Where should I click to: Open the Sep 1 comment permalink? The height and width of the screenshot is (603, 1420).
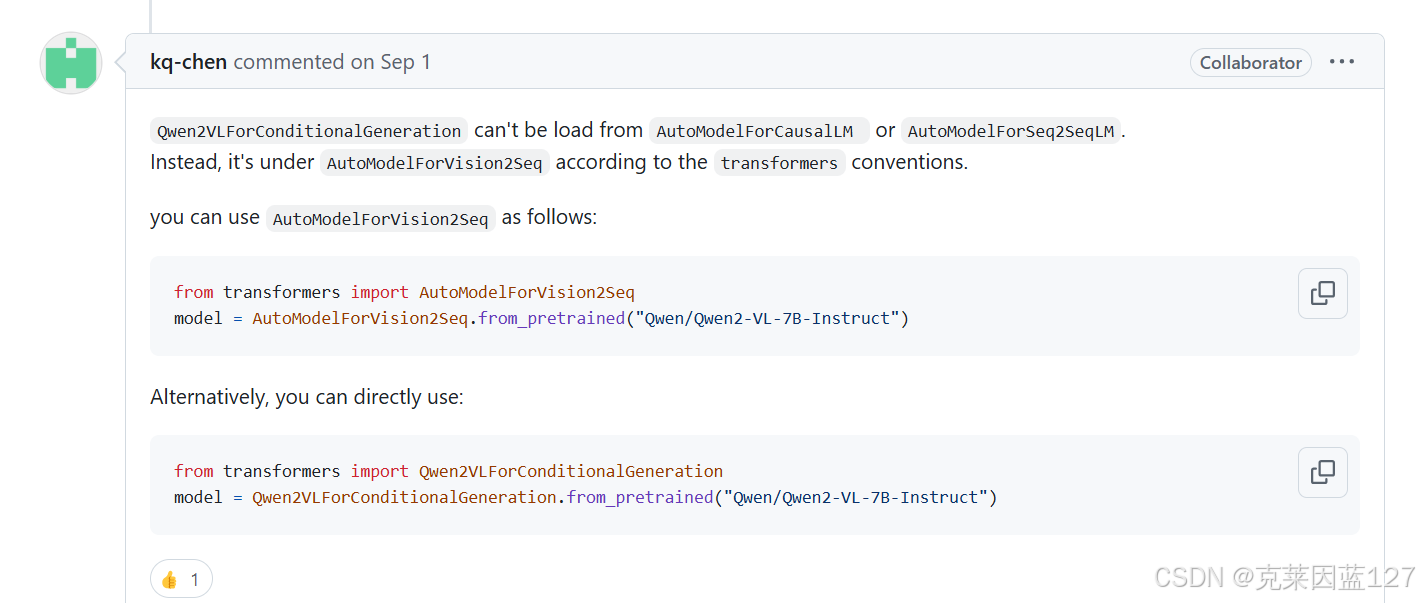[383, 61]
